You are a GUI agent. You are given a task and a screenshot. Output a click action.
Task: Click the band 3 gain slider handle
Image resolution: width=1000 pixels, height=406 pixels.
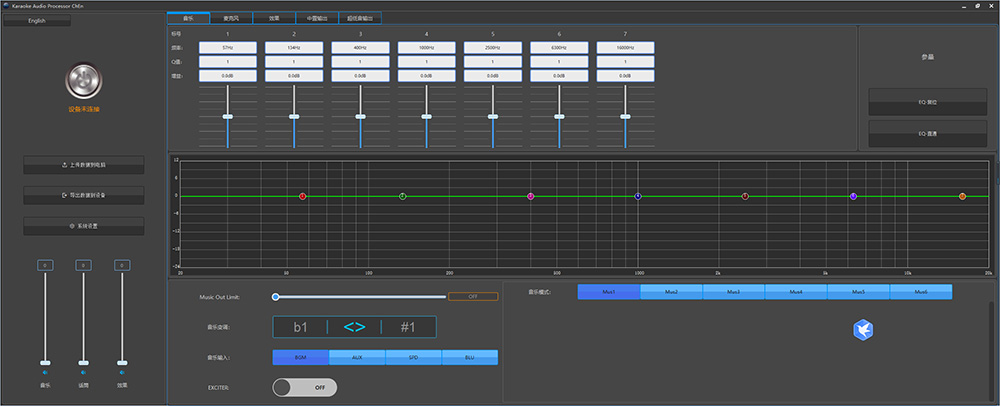[x=360, y=117]
